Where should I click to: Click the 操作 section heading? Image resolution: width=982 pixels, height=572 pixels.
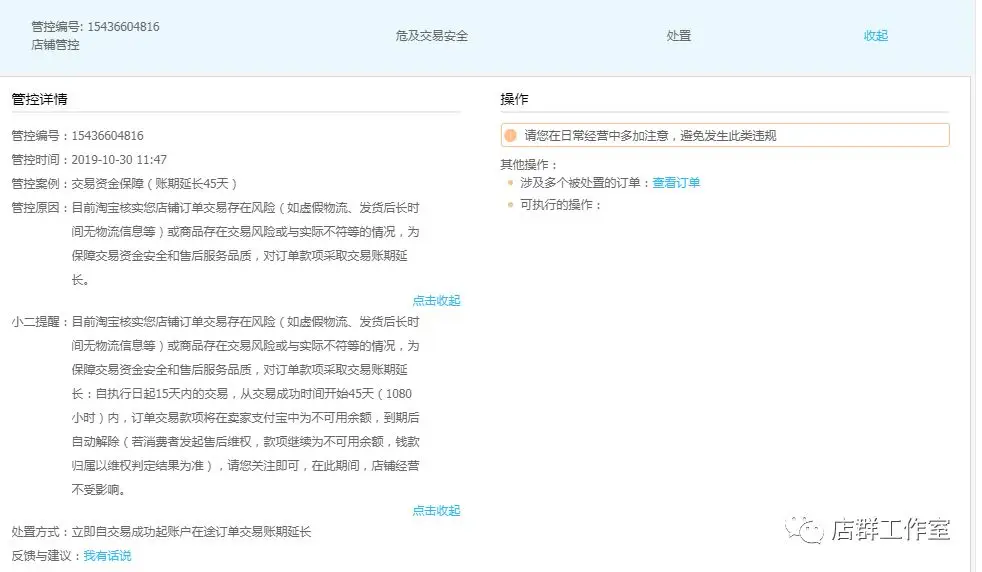(514, 99)
